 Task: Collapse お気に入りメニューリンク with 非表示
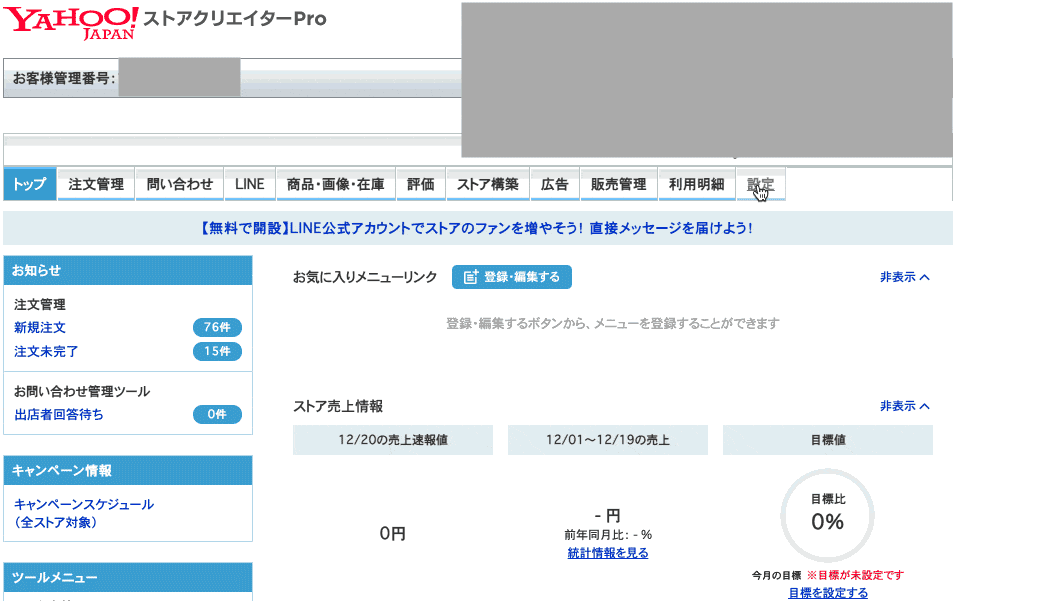(901, 277)
